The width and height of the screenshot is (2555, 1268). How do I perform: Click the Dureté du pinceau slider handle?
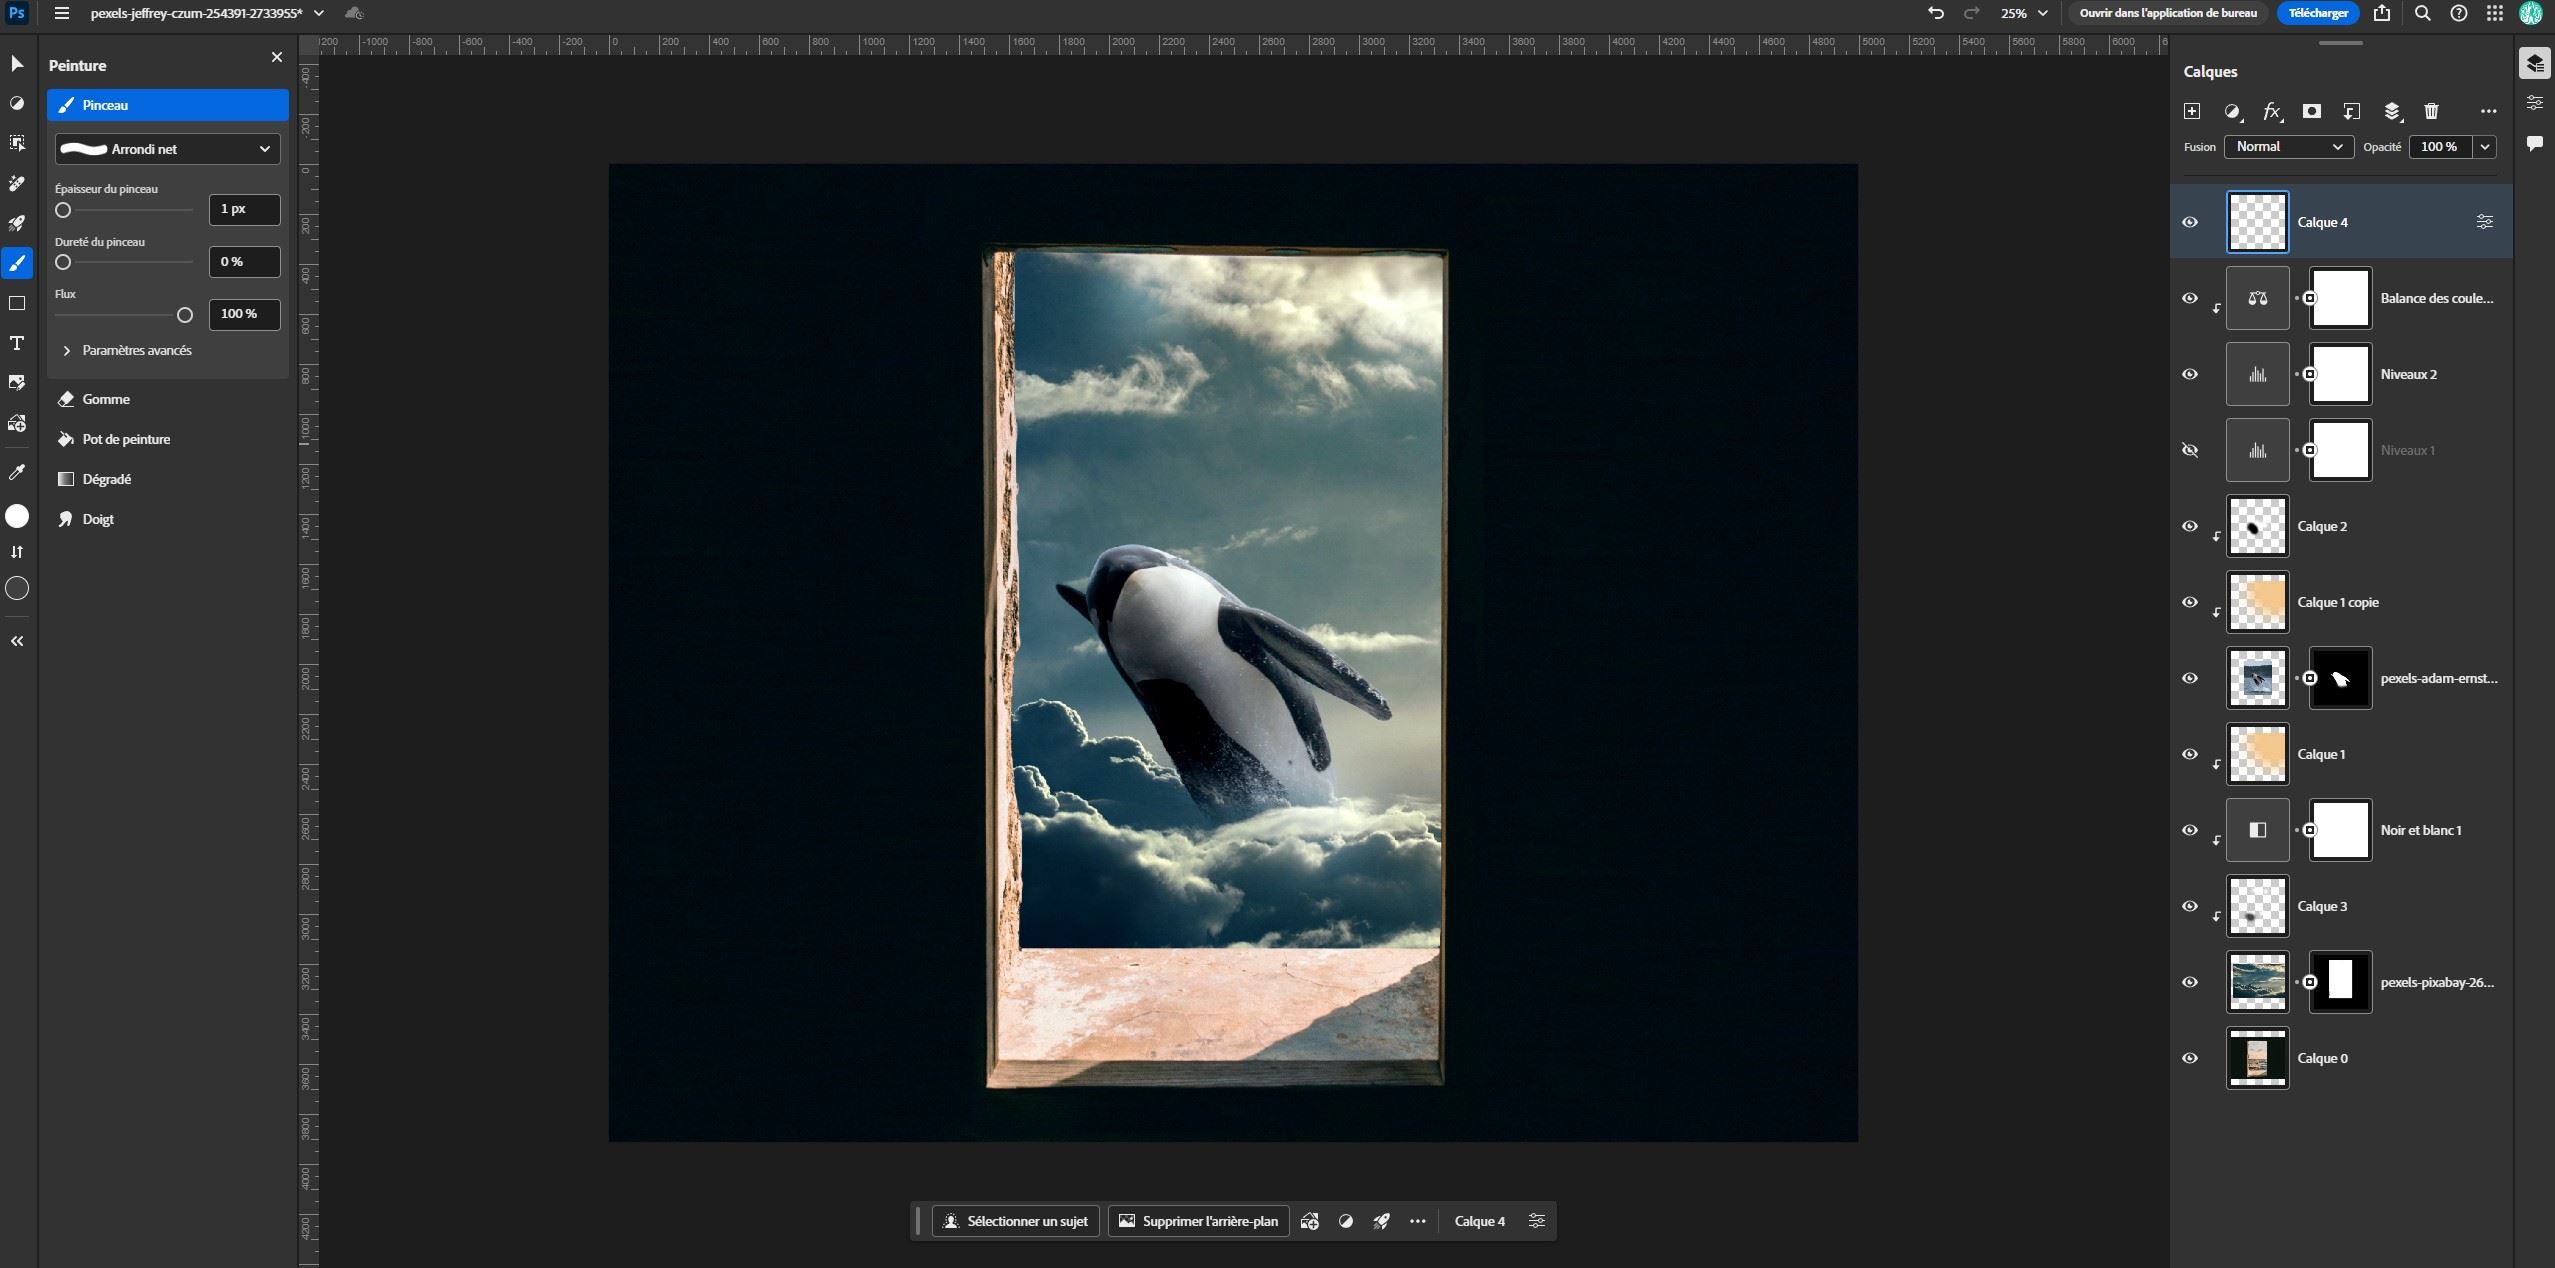pos(63,262)
